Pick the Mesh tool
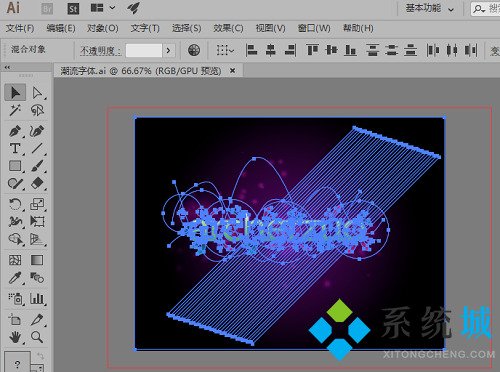Viewport: 500px width, 372px height. pyautogui.click(x=15, y=260)
